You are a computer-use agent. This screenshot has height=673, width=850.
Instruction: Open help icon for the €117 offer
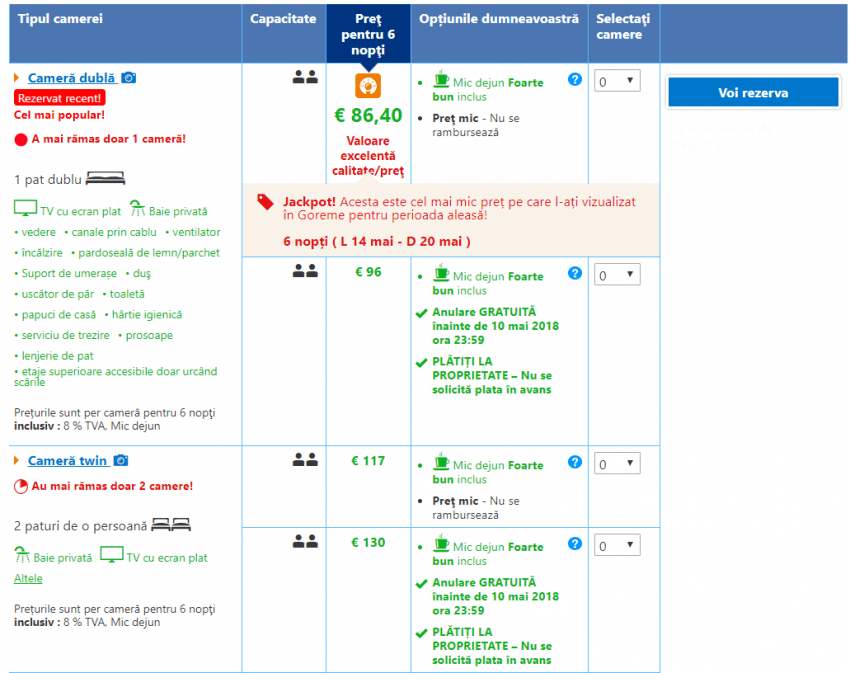(x=574, y=462)
